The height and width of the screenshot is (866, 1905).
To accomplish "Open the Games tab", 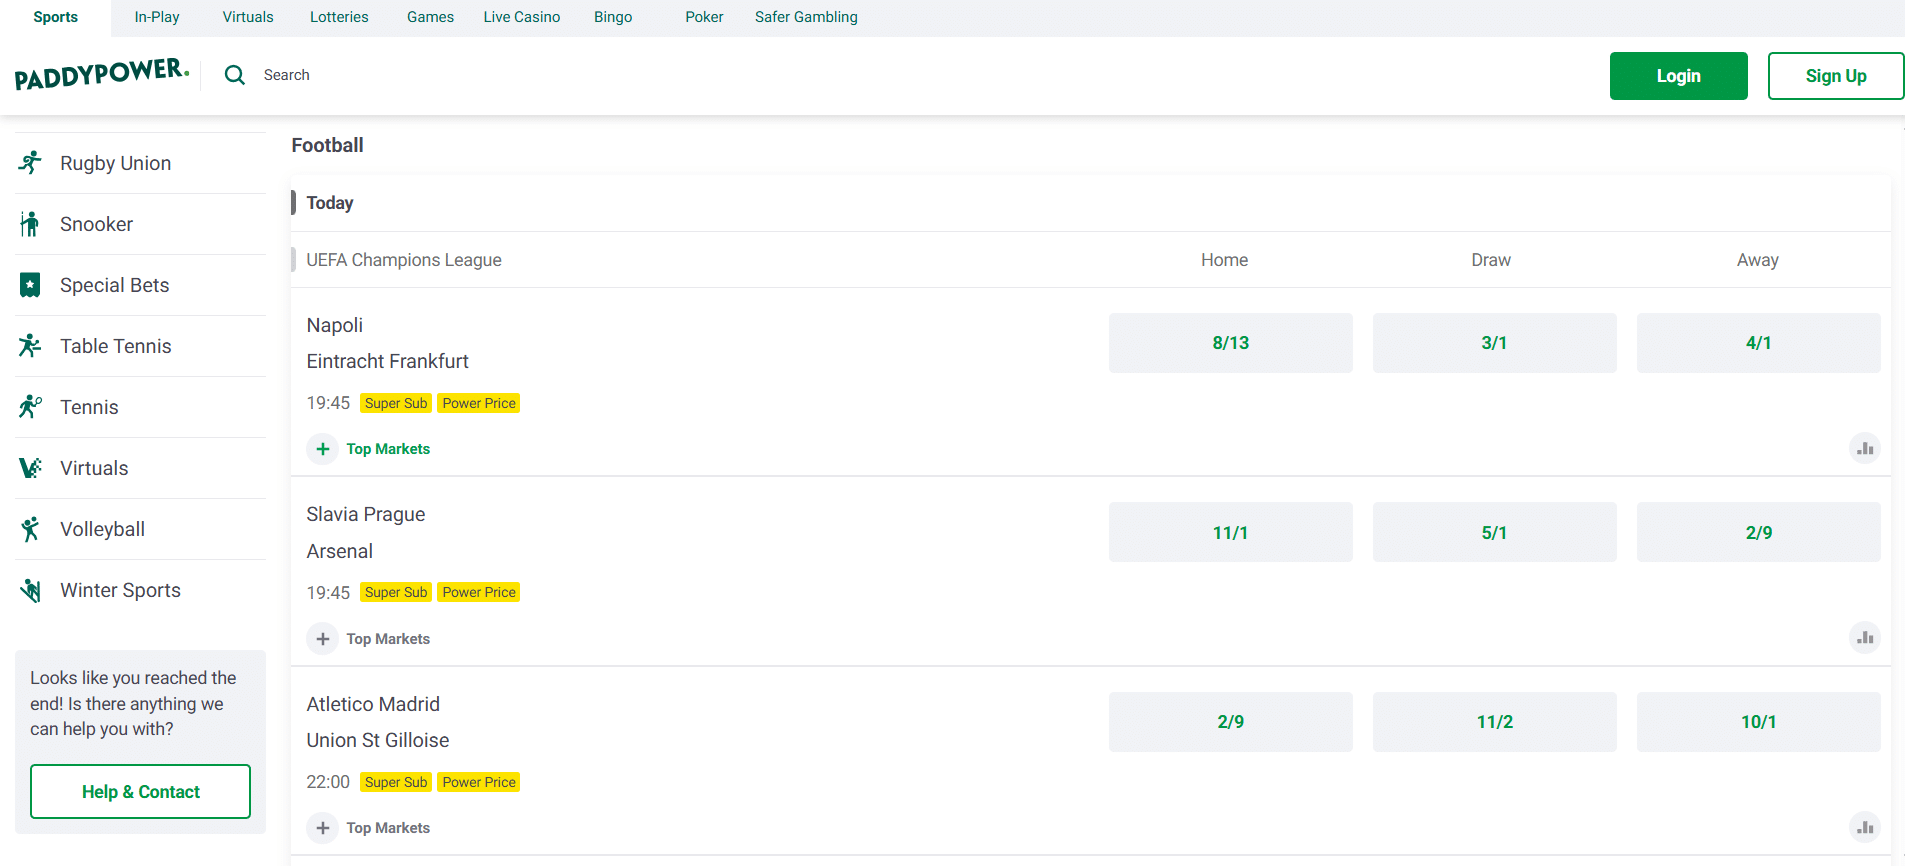I will pos(431,17).
